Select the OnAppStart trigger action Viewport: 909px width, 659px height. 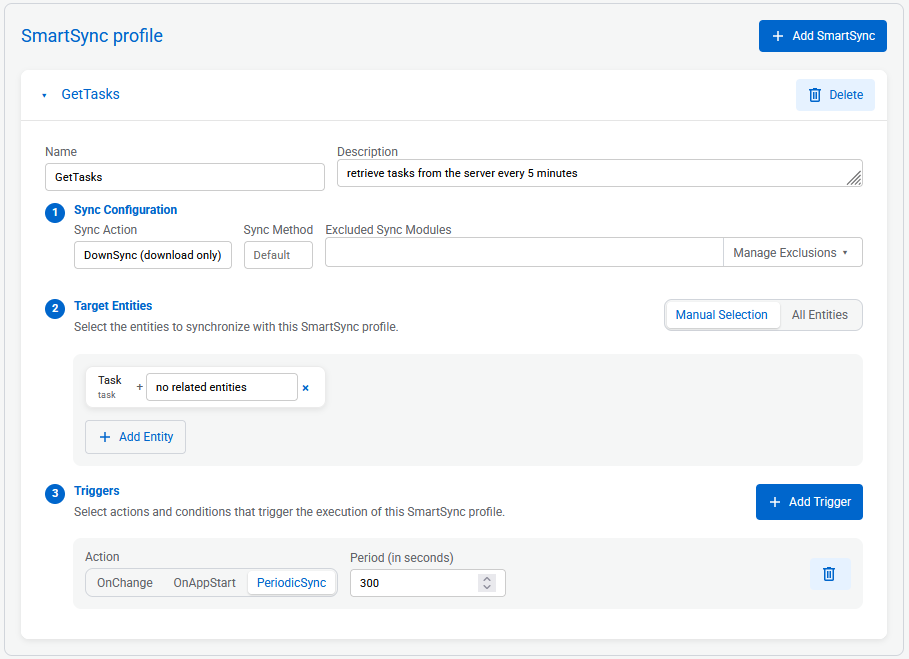pyautogui.click(x=205, y=582)
